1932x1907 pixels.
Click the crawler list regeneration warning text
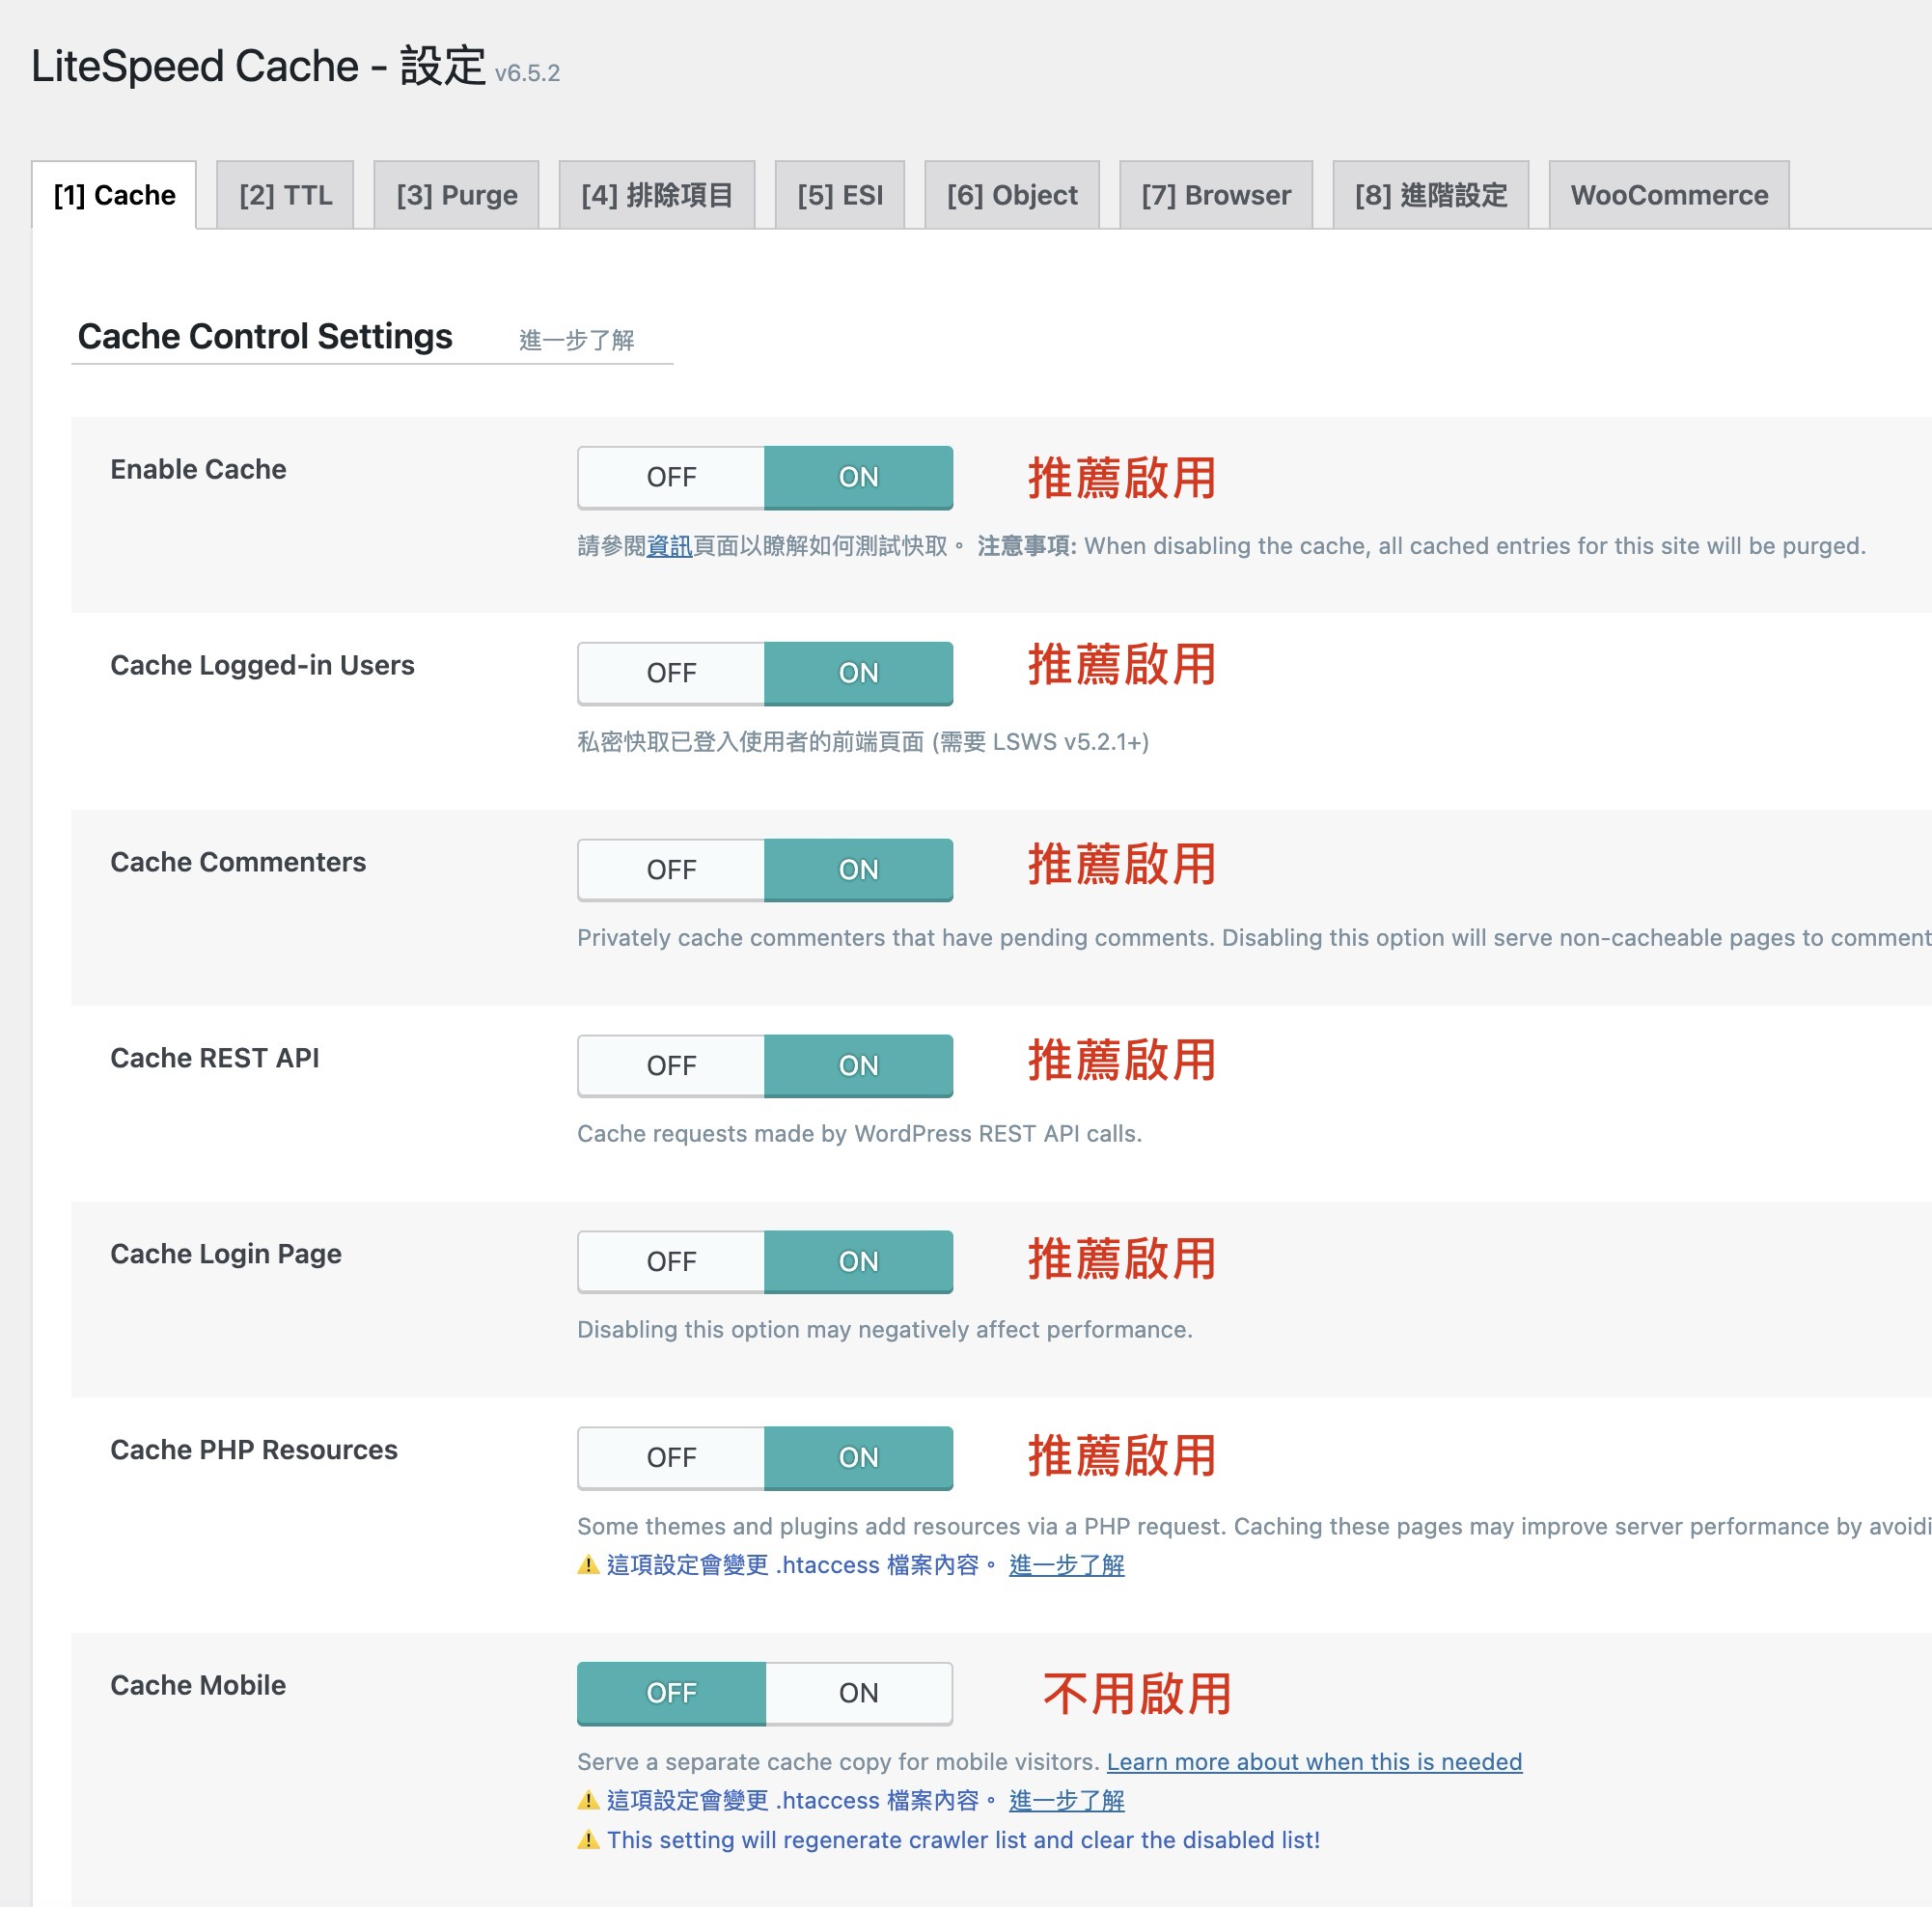pyautogui.click(x=963, y=1840)
